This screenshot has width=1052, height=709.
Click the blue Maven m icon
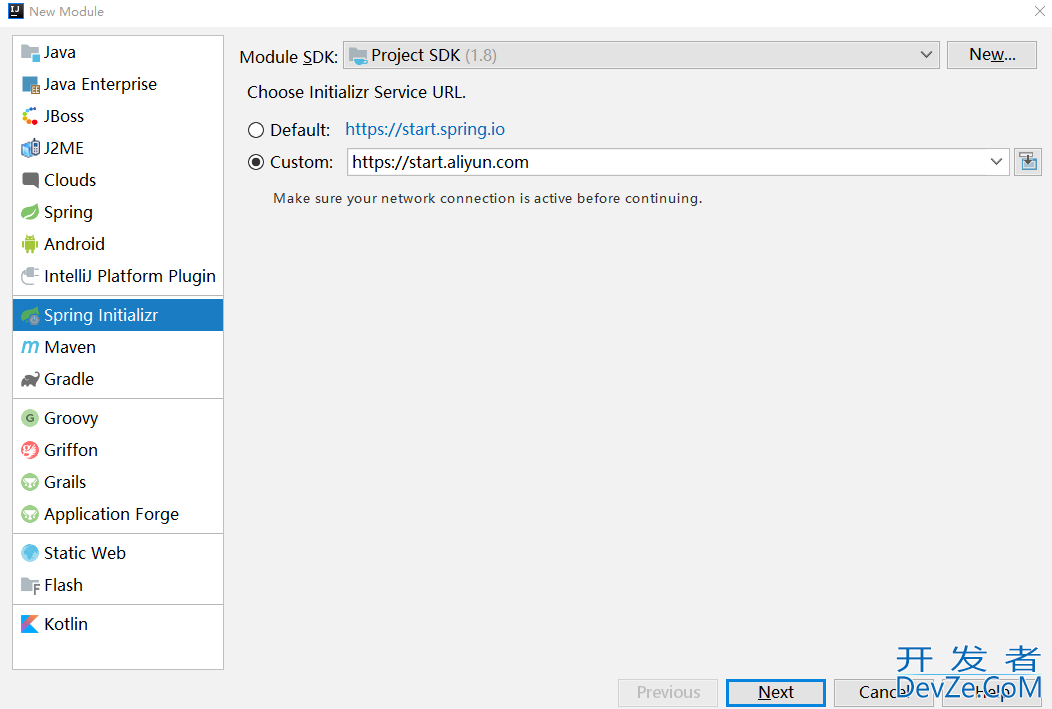click(30, 347)
